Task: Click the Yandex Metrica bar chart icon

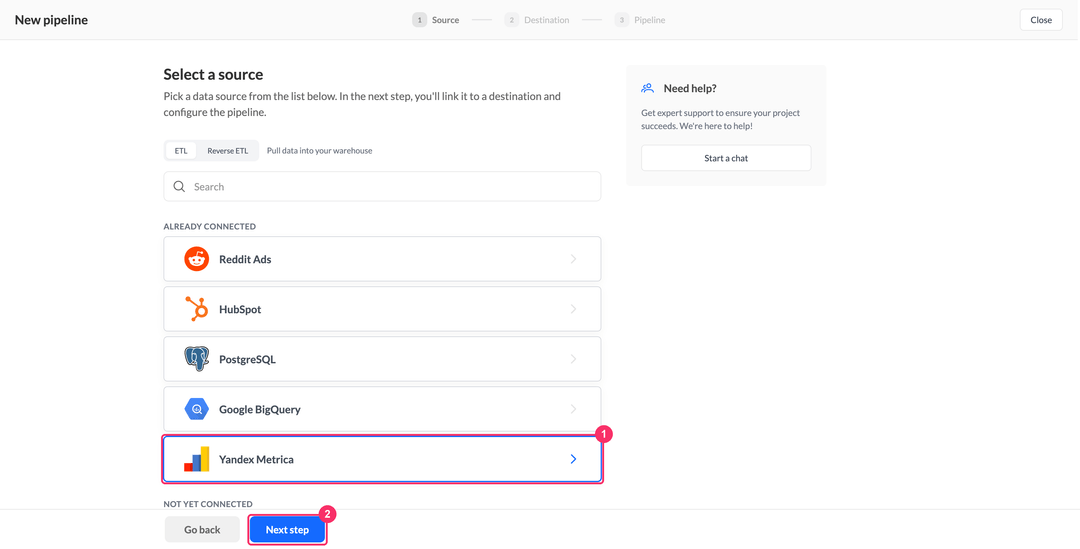Action: pyautogui.click(x=196, y=459)
